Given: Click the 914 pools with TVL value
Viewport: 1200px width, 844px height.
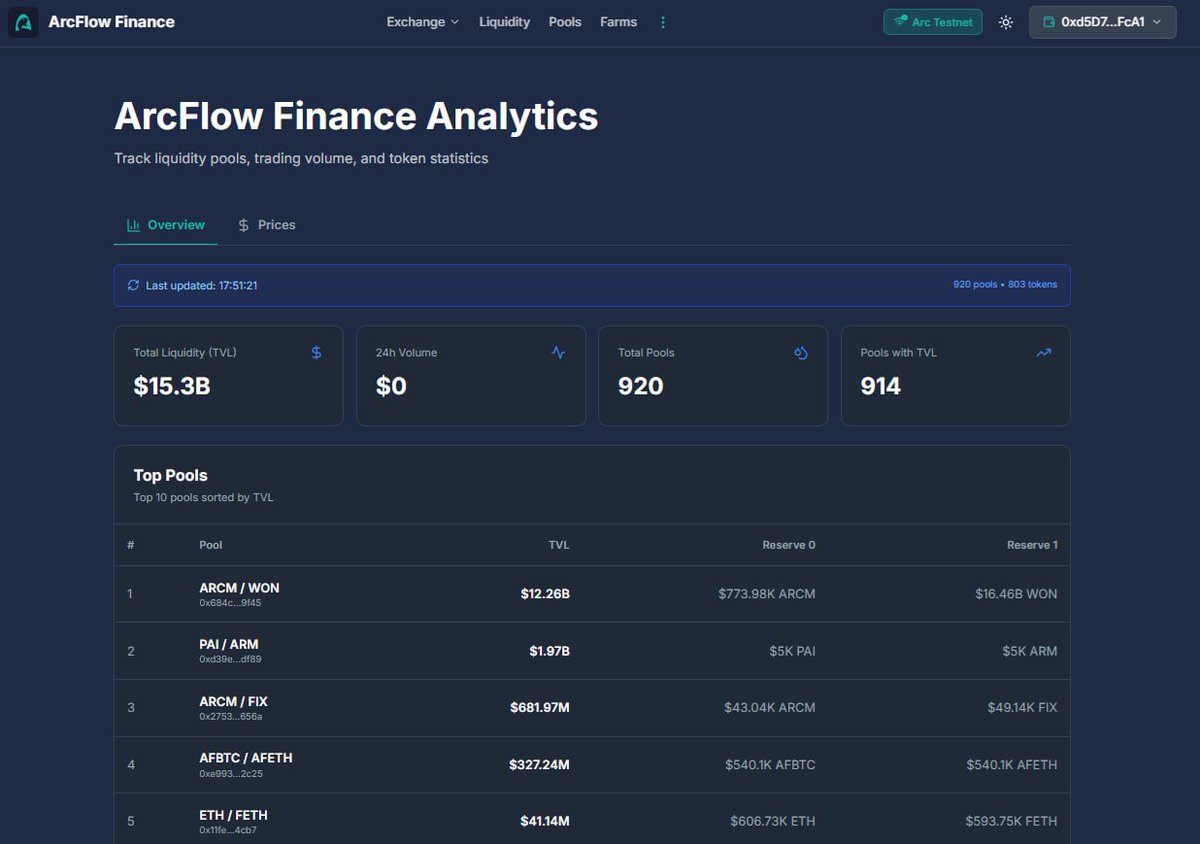Looking at the screenshot, I should click(881, 386).
